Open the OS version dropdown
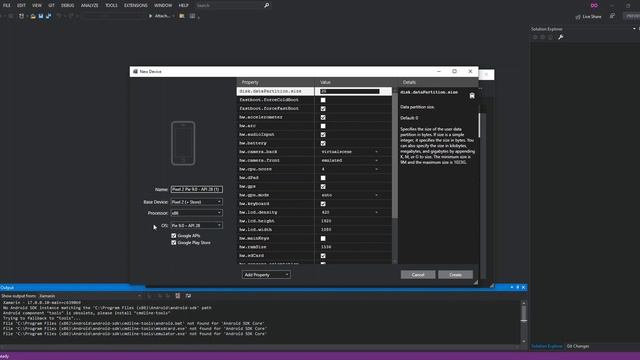 (x=196, y=225)
